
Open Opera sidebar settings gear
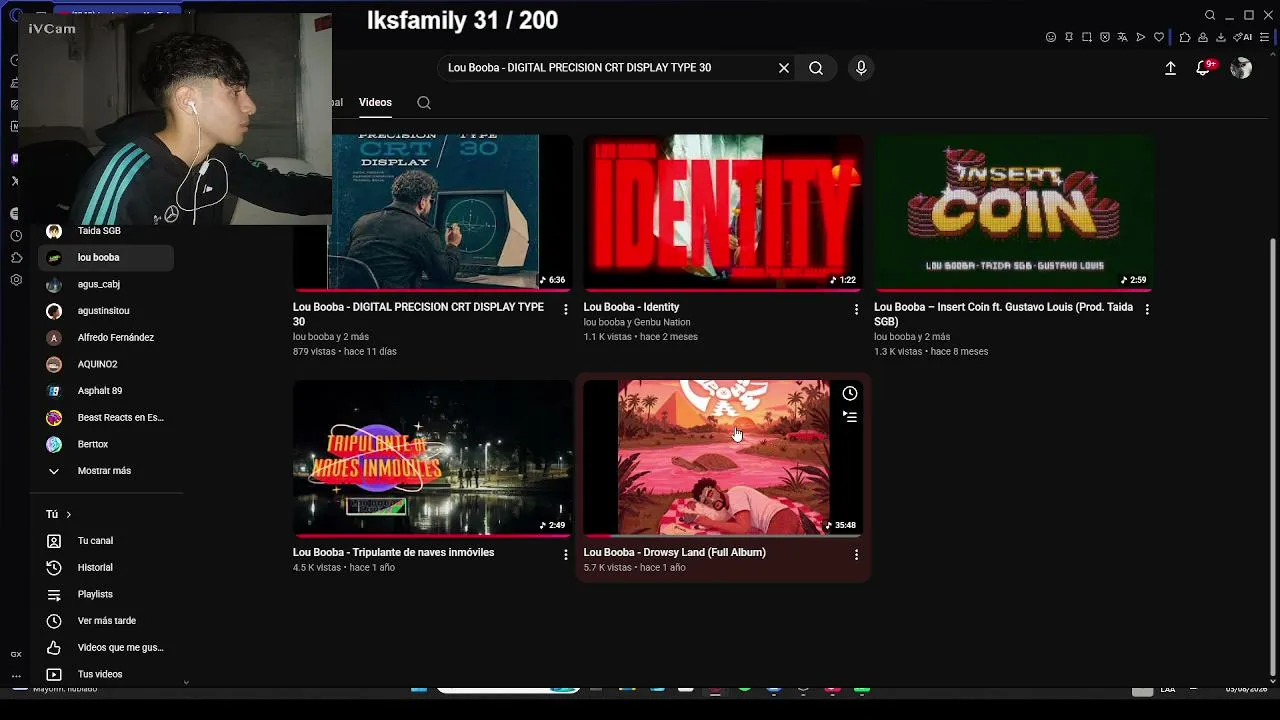(x=16, y=280)
